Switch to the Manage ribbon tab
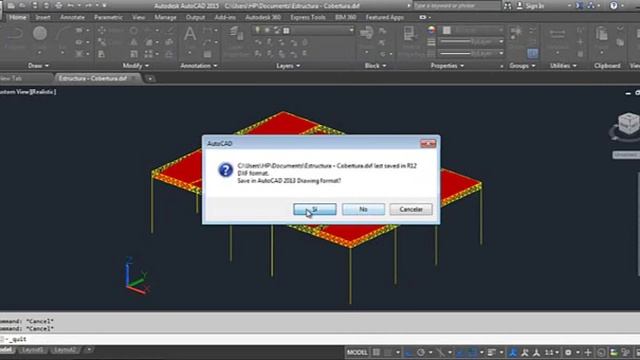 [x=165, y=18]
